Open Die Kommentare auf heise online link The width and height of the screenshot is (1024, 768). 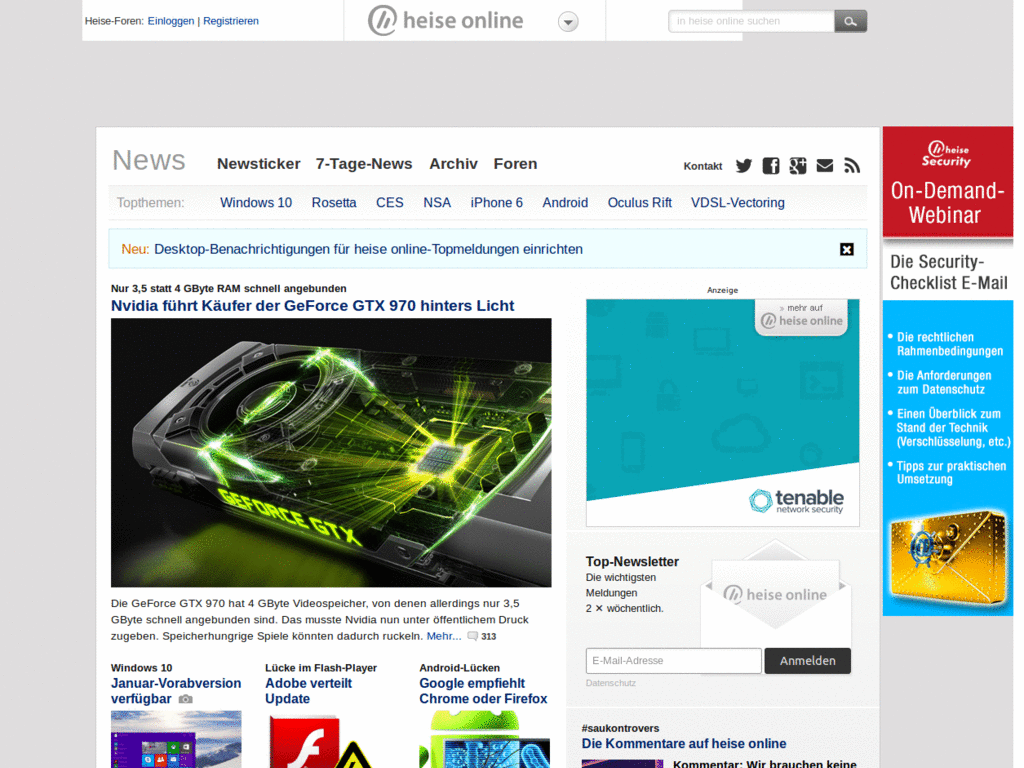(x=684, y=744)
